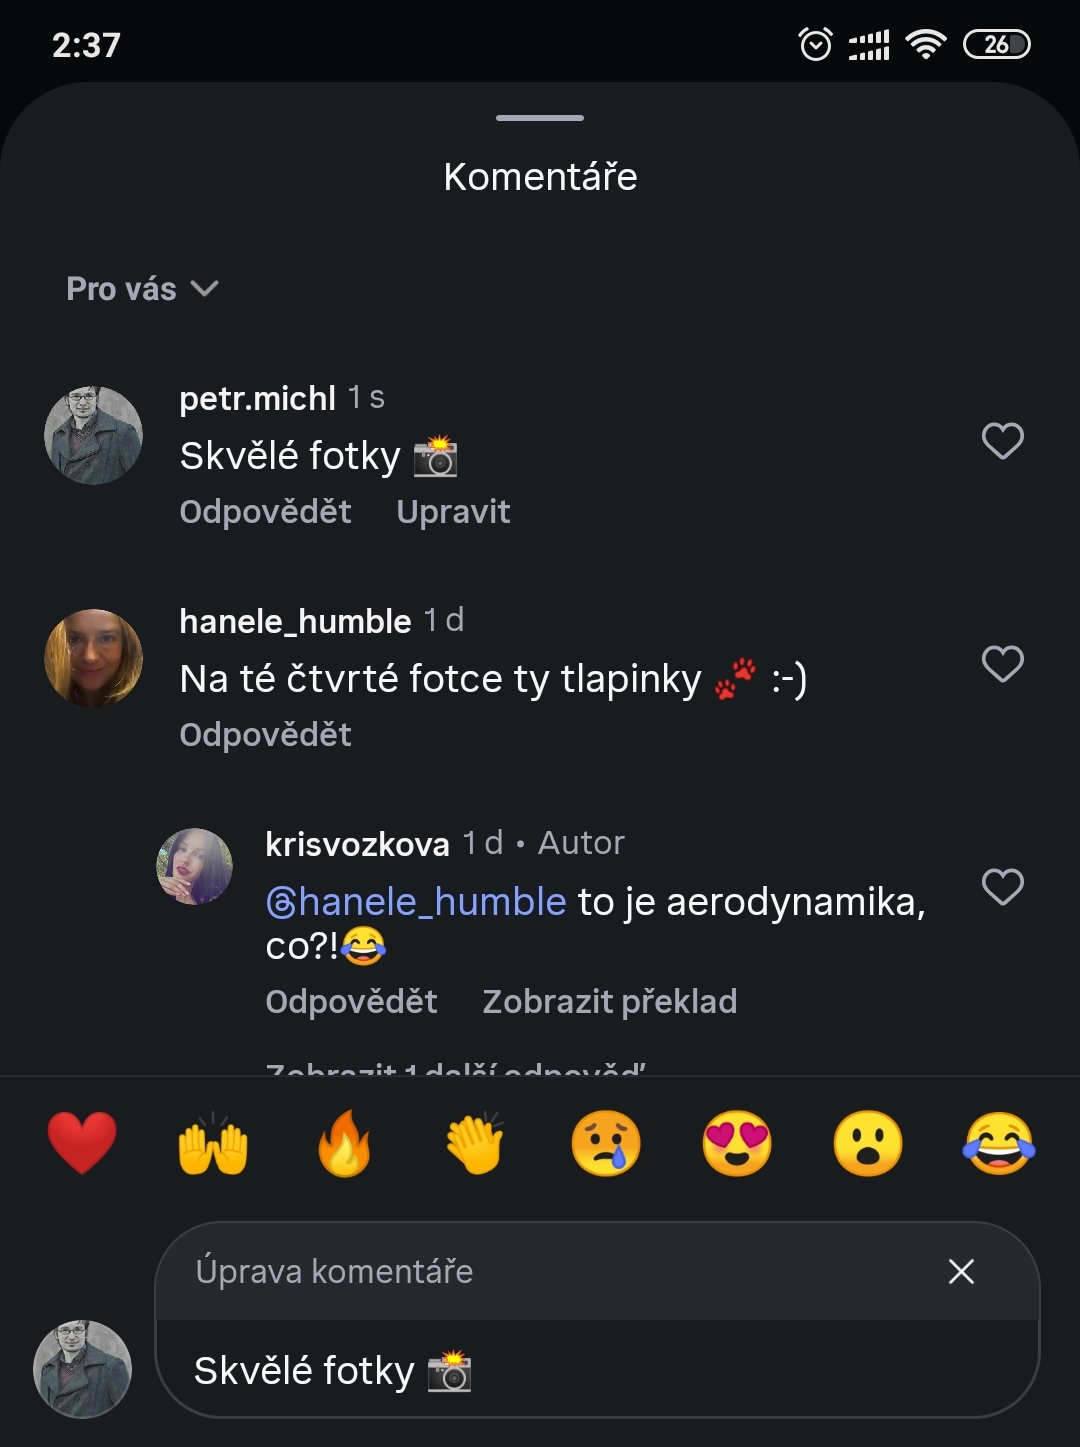Like hanele_humble's tlapinky comment

click(1002, 664)
